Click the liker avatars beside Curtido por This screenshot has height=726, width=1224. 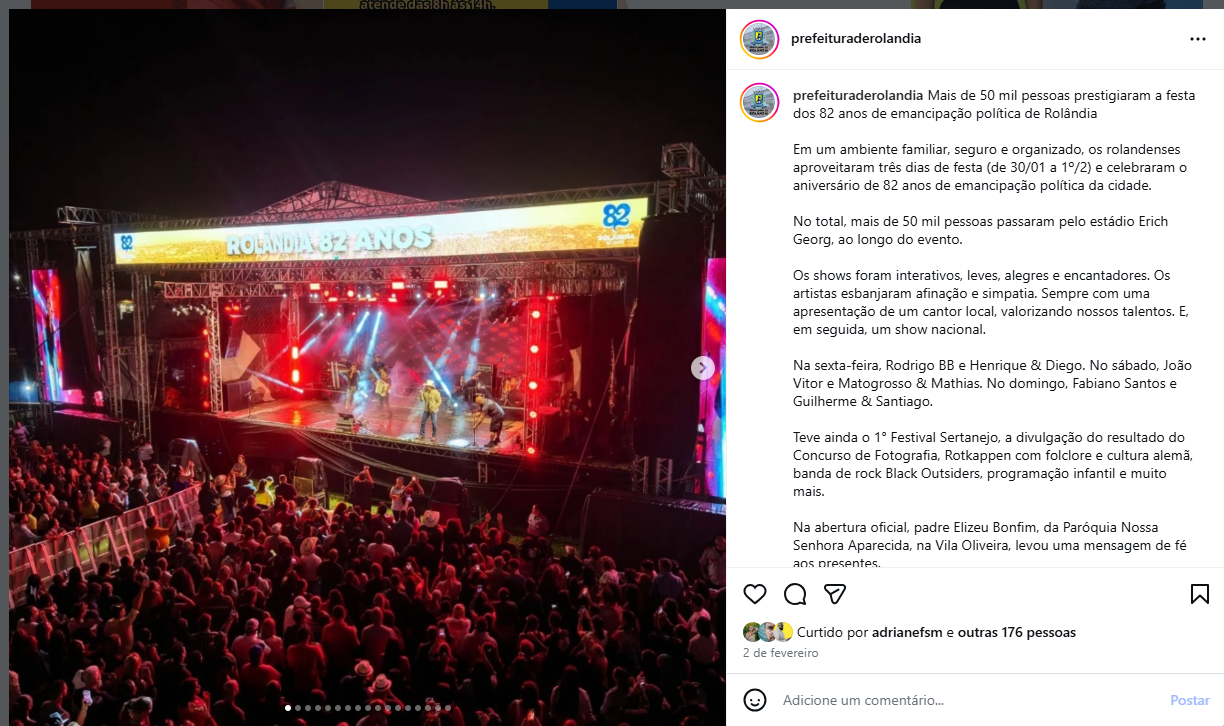(x=768, y=632)
